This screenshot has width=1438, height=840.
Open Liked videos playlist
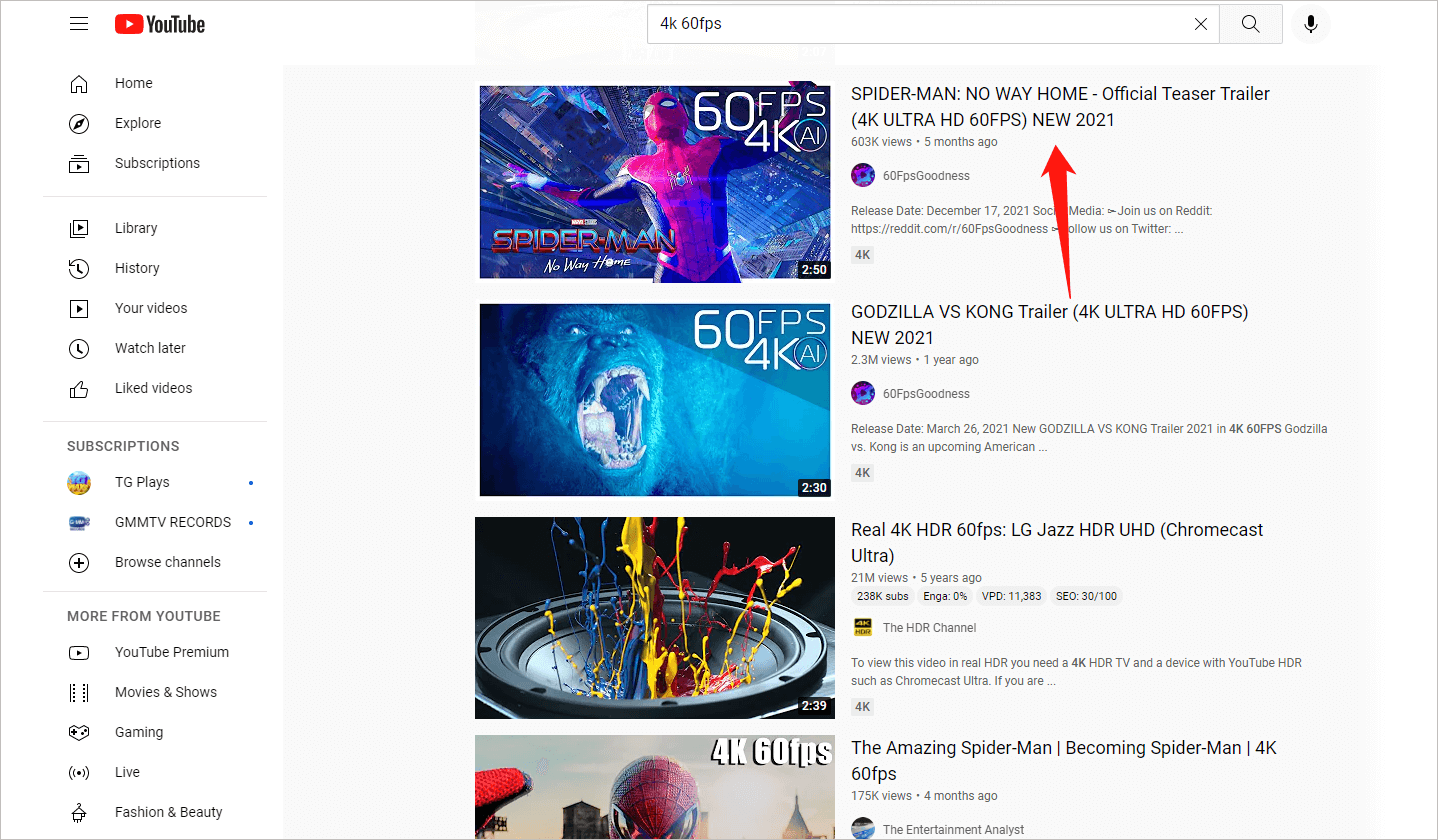coord(153,388)
